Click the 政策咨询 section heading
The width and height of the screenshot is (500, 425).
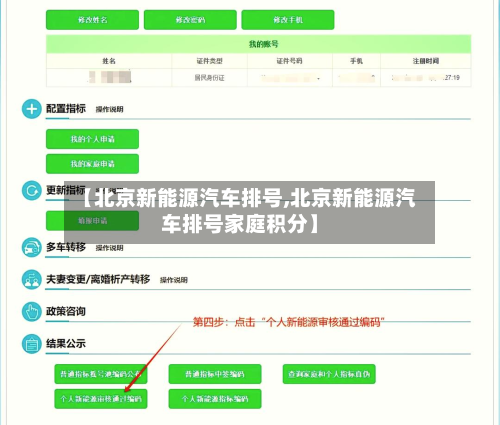click(66, 311)
